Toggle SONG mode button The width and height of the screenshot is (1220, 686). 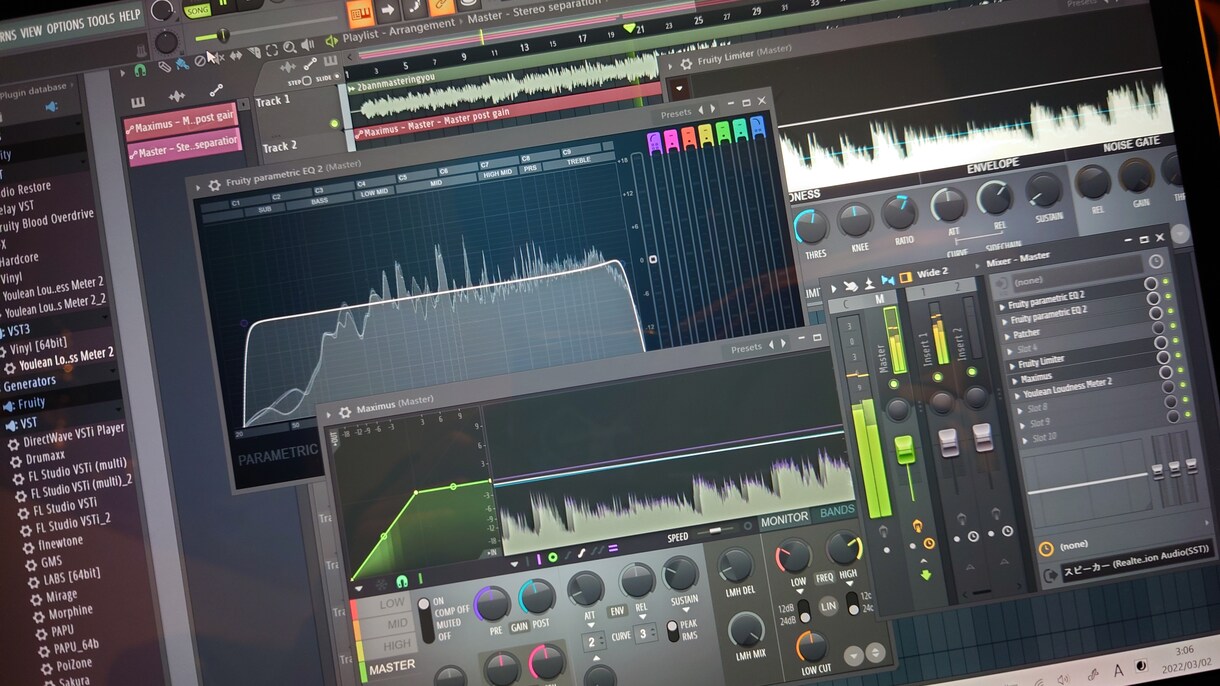[x=197, y=9]
